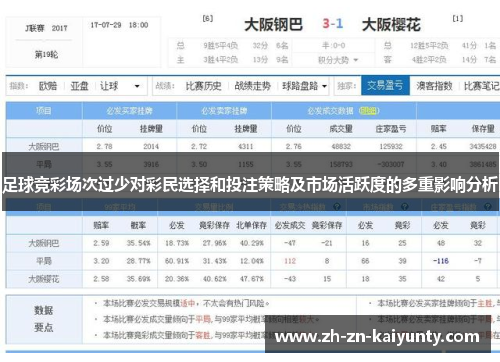Click the 北单保存 column sub-header
Image resolution: width=500 pixels, height=362 pixels.
(x=252, y=225)
